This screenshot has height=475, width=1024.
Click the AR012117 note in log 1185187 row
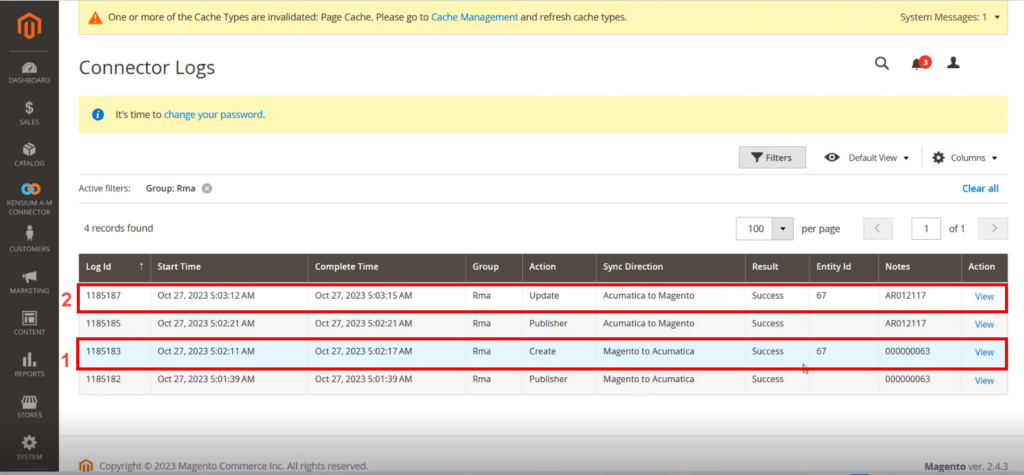click(x=906, y=295)
